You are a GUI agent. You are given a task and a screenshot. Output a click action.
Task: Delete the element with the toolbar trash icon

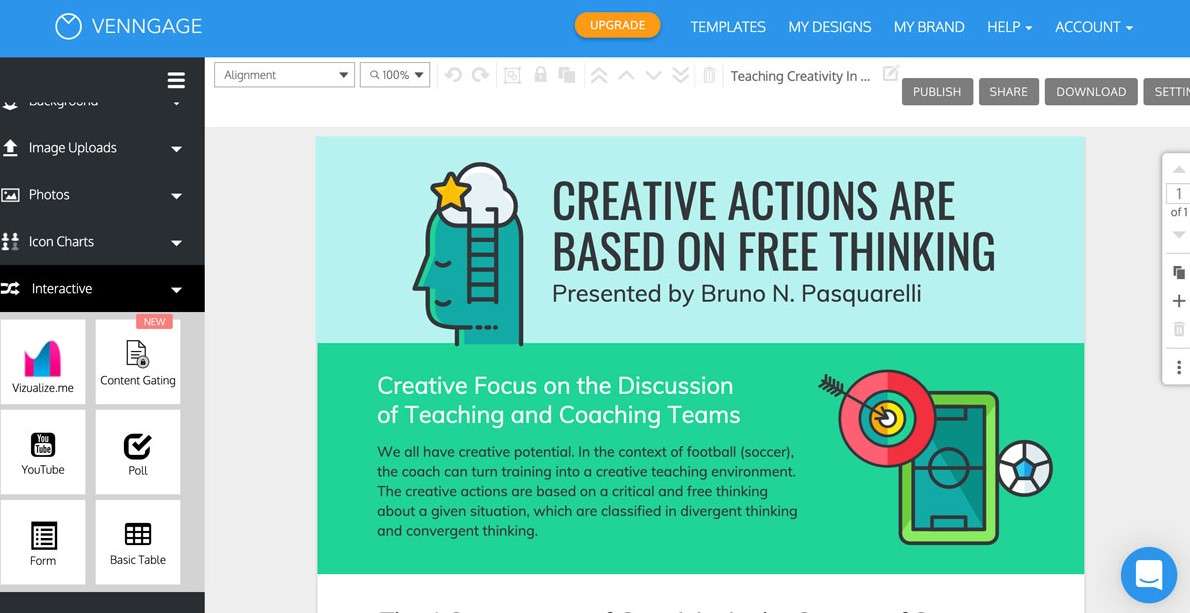(x=709, y=75)
